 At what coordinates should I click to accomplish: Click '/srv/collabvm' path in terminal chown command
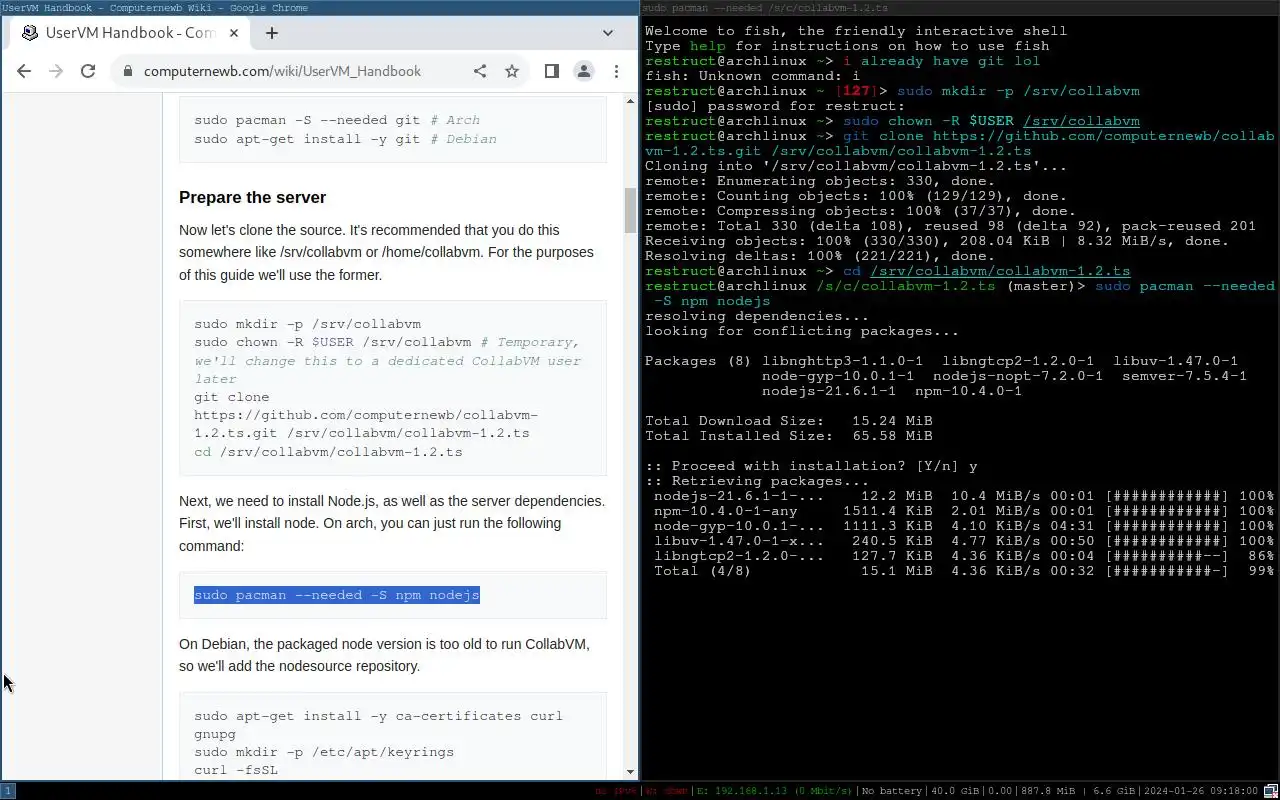coord(1081,121)
